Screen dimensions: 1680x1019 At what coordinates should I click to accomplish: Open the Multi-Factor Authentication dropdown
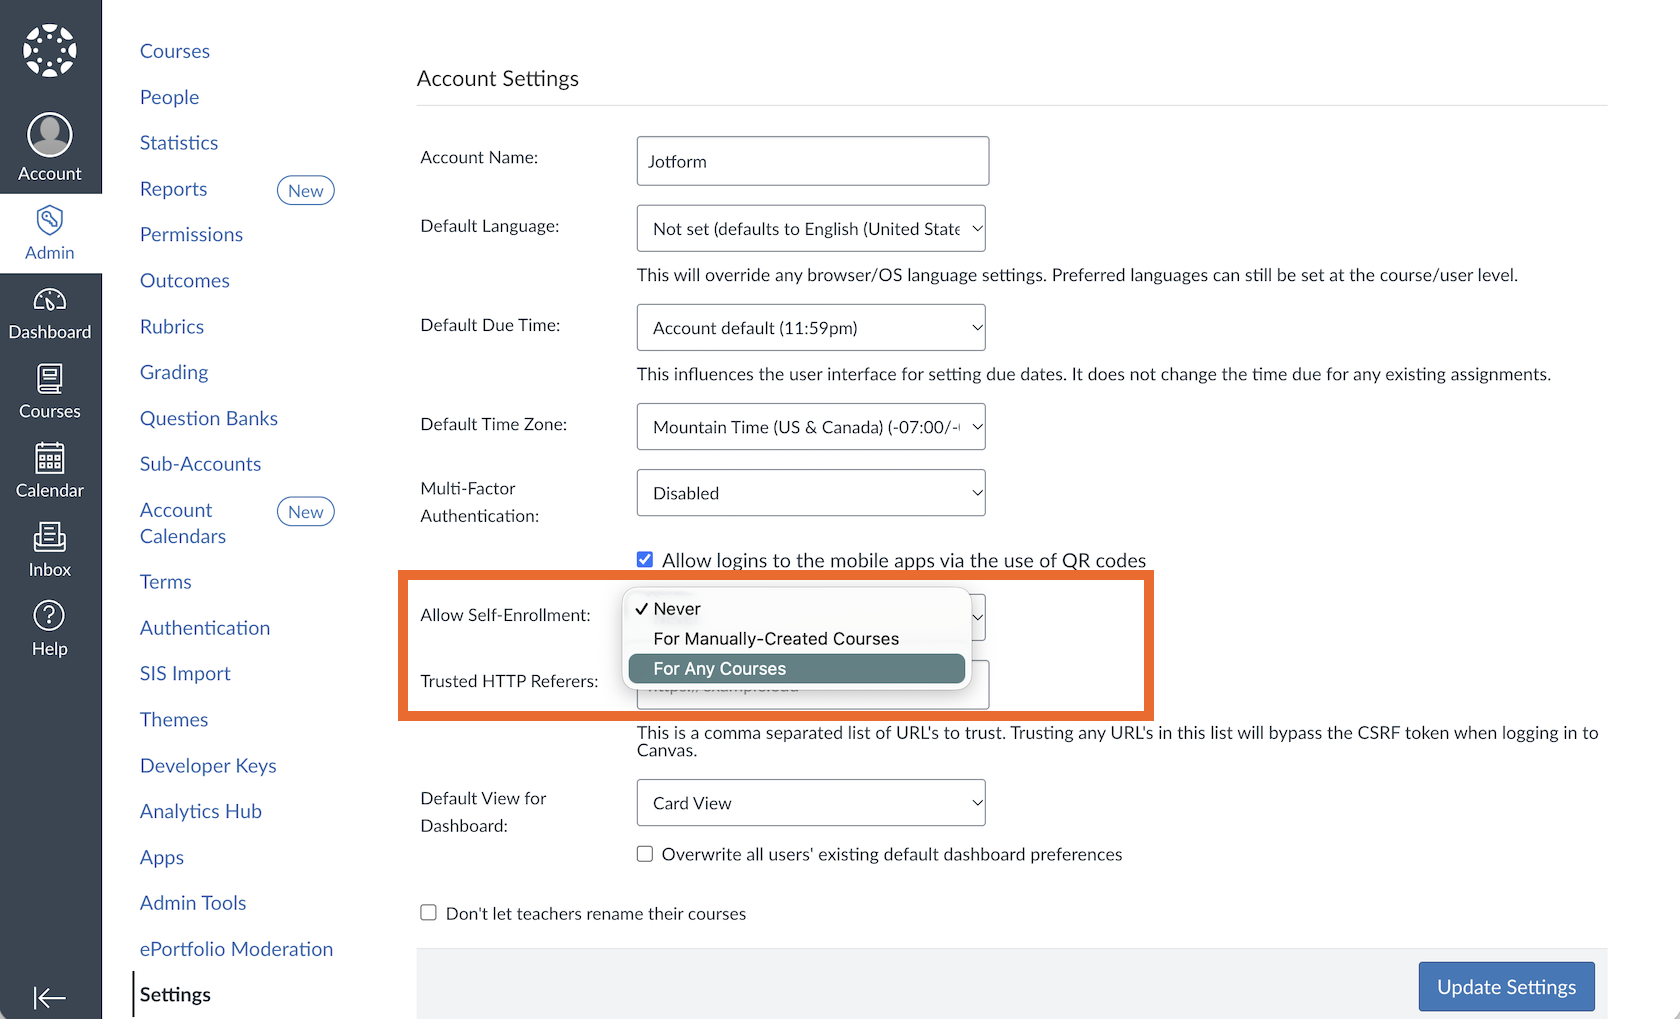811,493
